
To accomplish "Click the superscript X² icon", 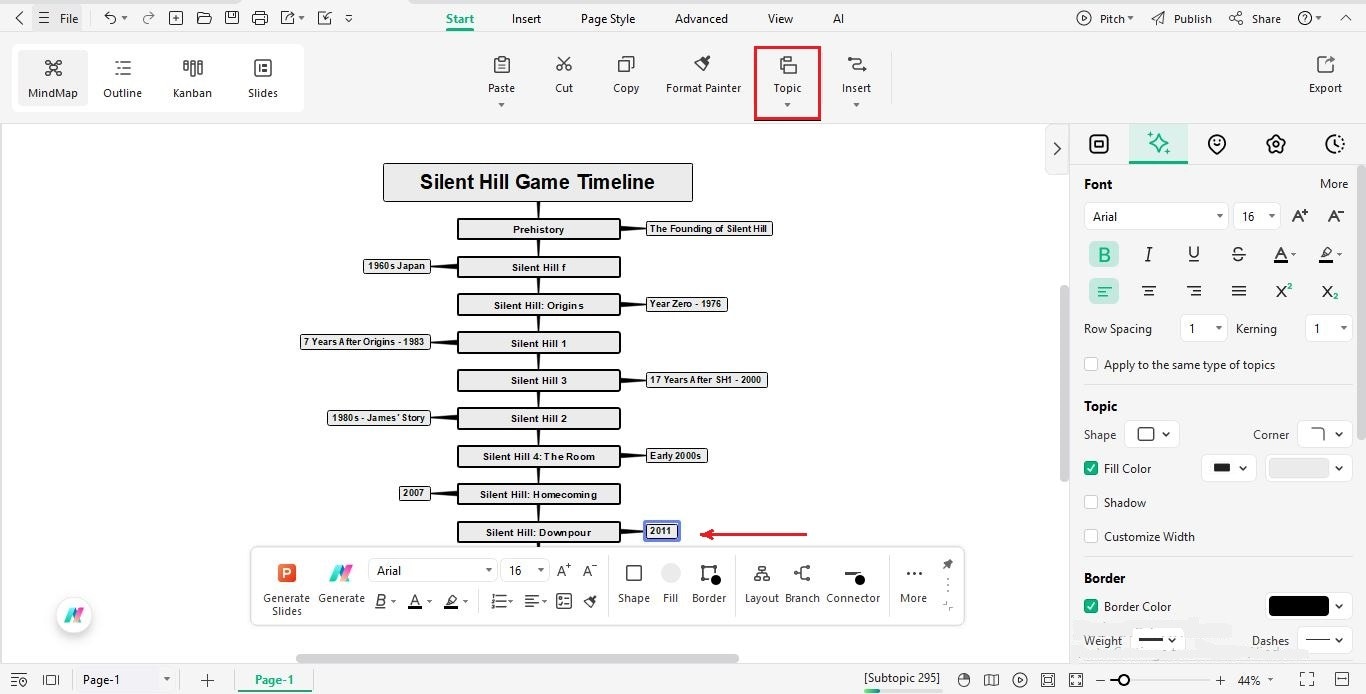I will (1284, 291).
